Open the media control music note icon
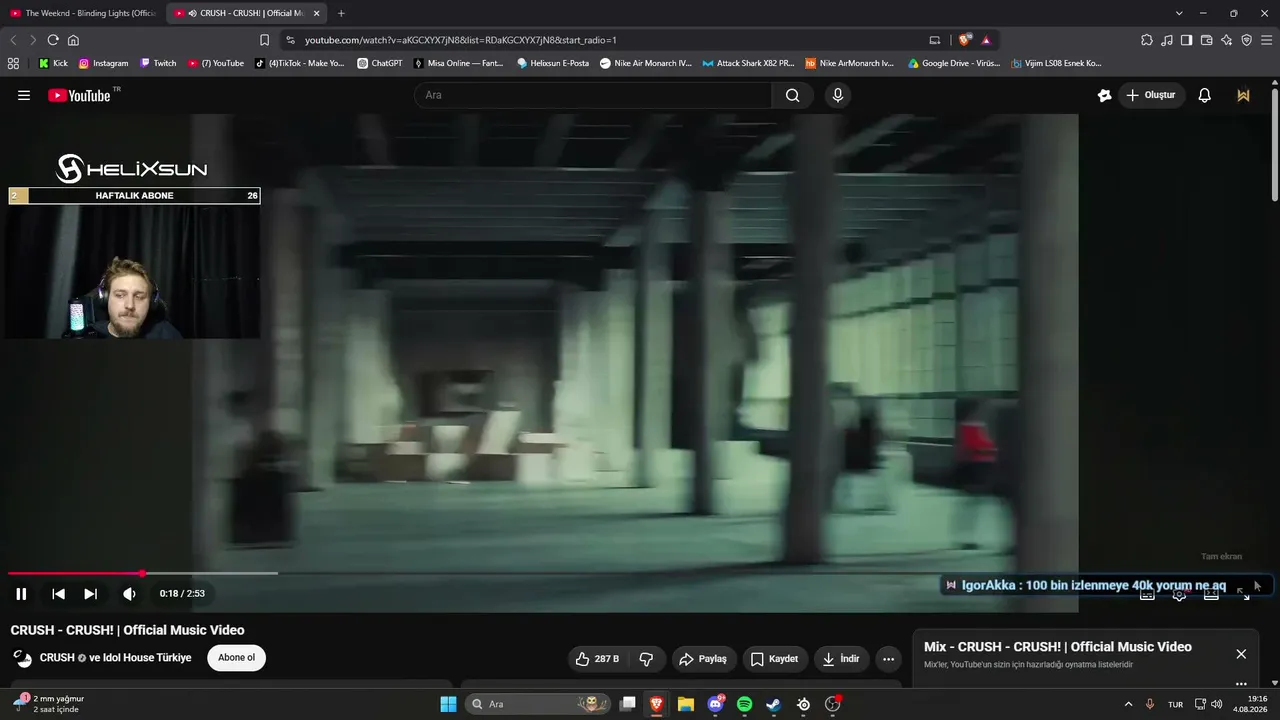Image resolution: width=1280 pixels, height=720 pixels. pyautogui.click(x=1167, y=40)
